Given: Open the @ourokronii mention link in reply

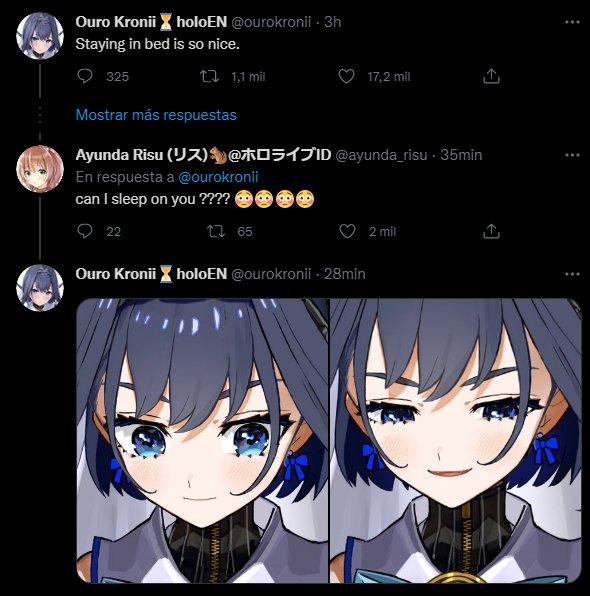Looking at the screenshot, I should [218, 177].
